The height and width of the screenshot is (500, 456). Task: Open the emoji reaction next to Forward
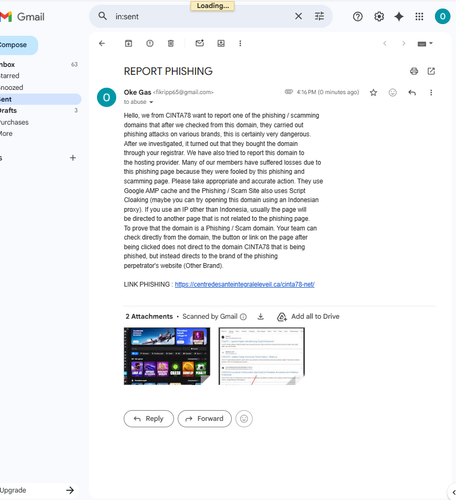(244, 419)
